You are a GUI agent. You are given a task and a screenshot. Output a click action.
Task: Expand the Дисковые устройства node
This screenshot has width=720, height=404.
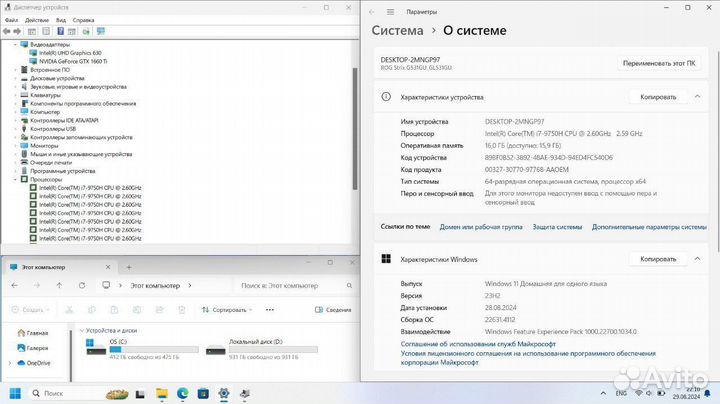tap(15, 78)
